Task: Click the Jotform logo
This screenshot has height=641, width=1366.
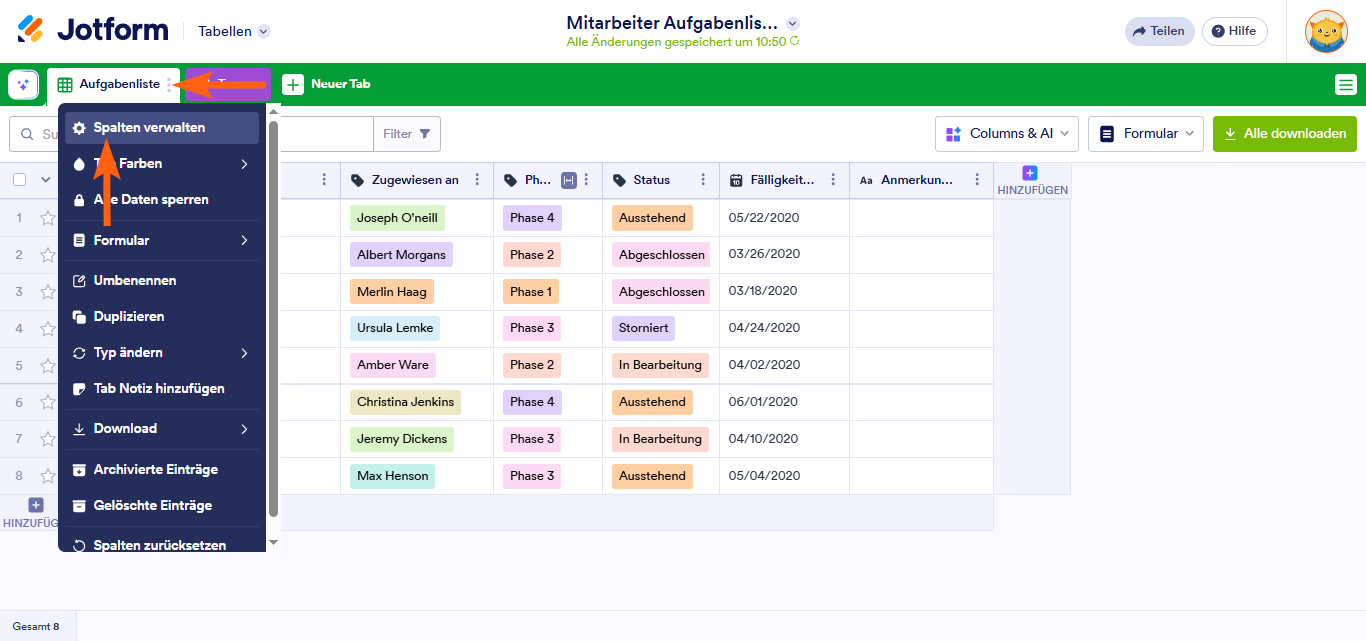Action: coord(93,30)
